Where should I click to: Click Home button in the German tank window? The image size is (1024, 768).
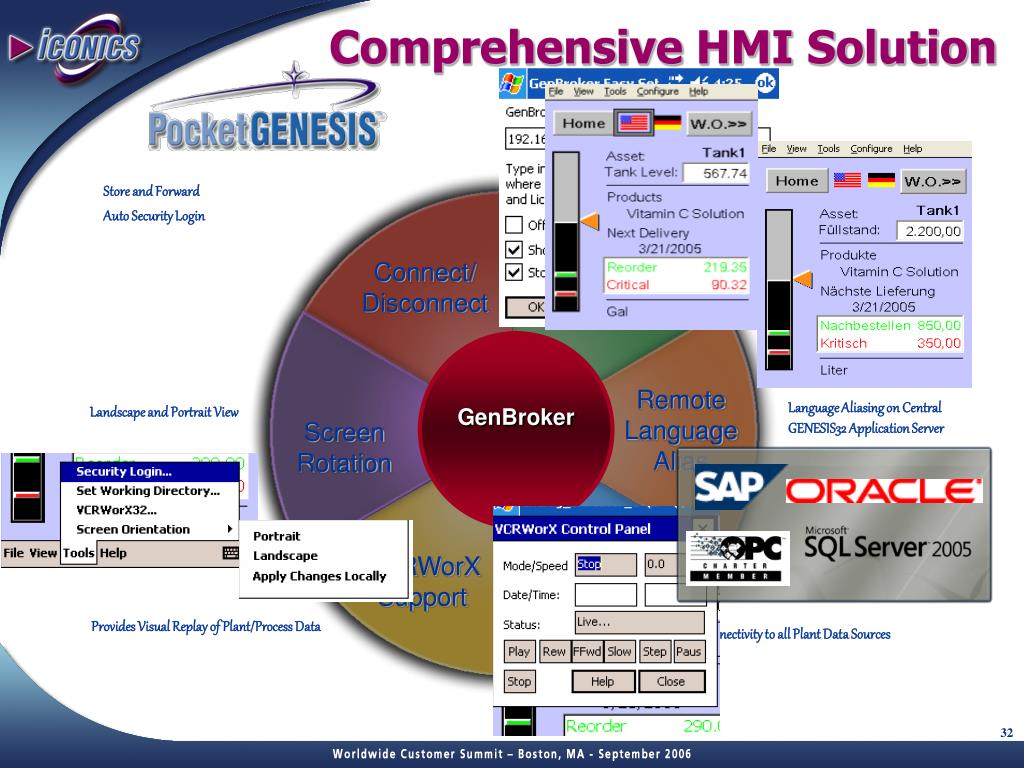tap(797, 181)
